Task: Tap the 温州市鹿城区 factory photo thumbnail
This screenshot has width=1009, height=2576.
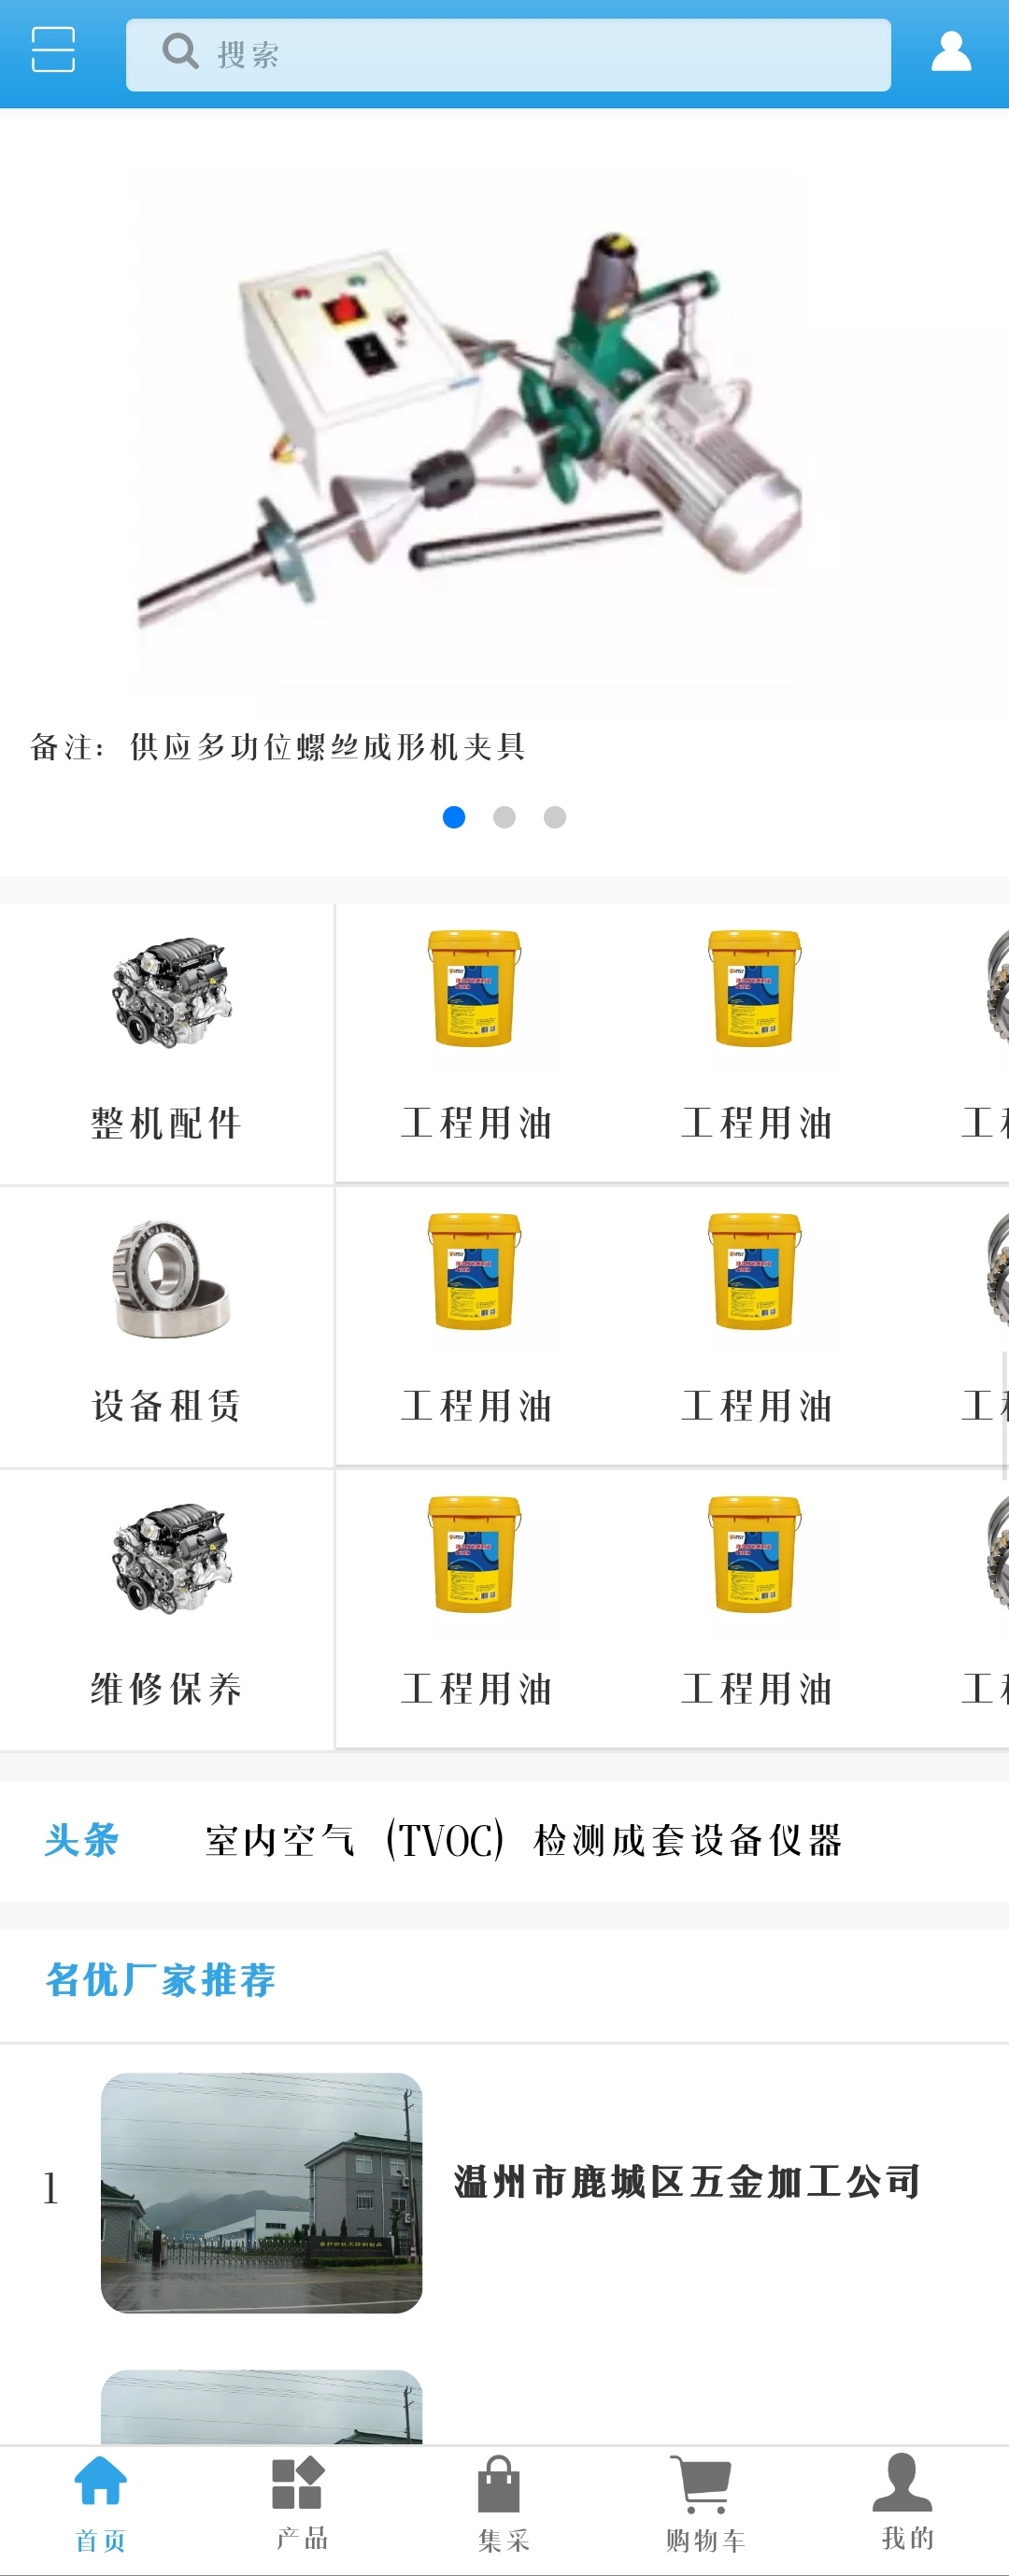Action: (262, 2192)
